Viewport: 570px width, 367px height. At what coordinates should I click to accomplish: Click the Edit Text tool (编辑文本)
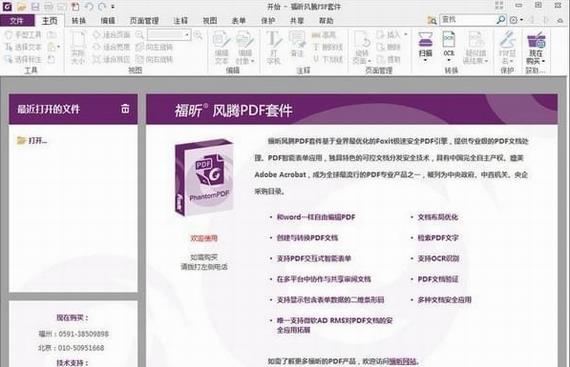pyautogui.click(x=221, y=48)
